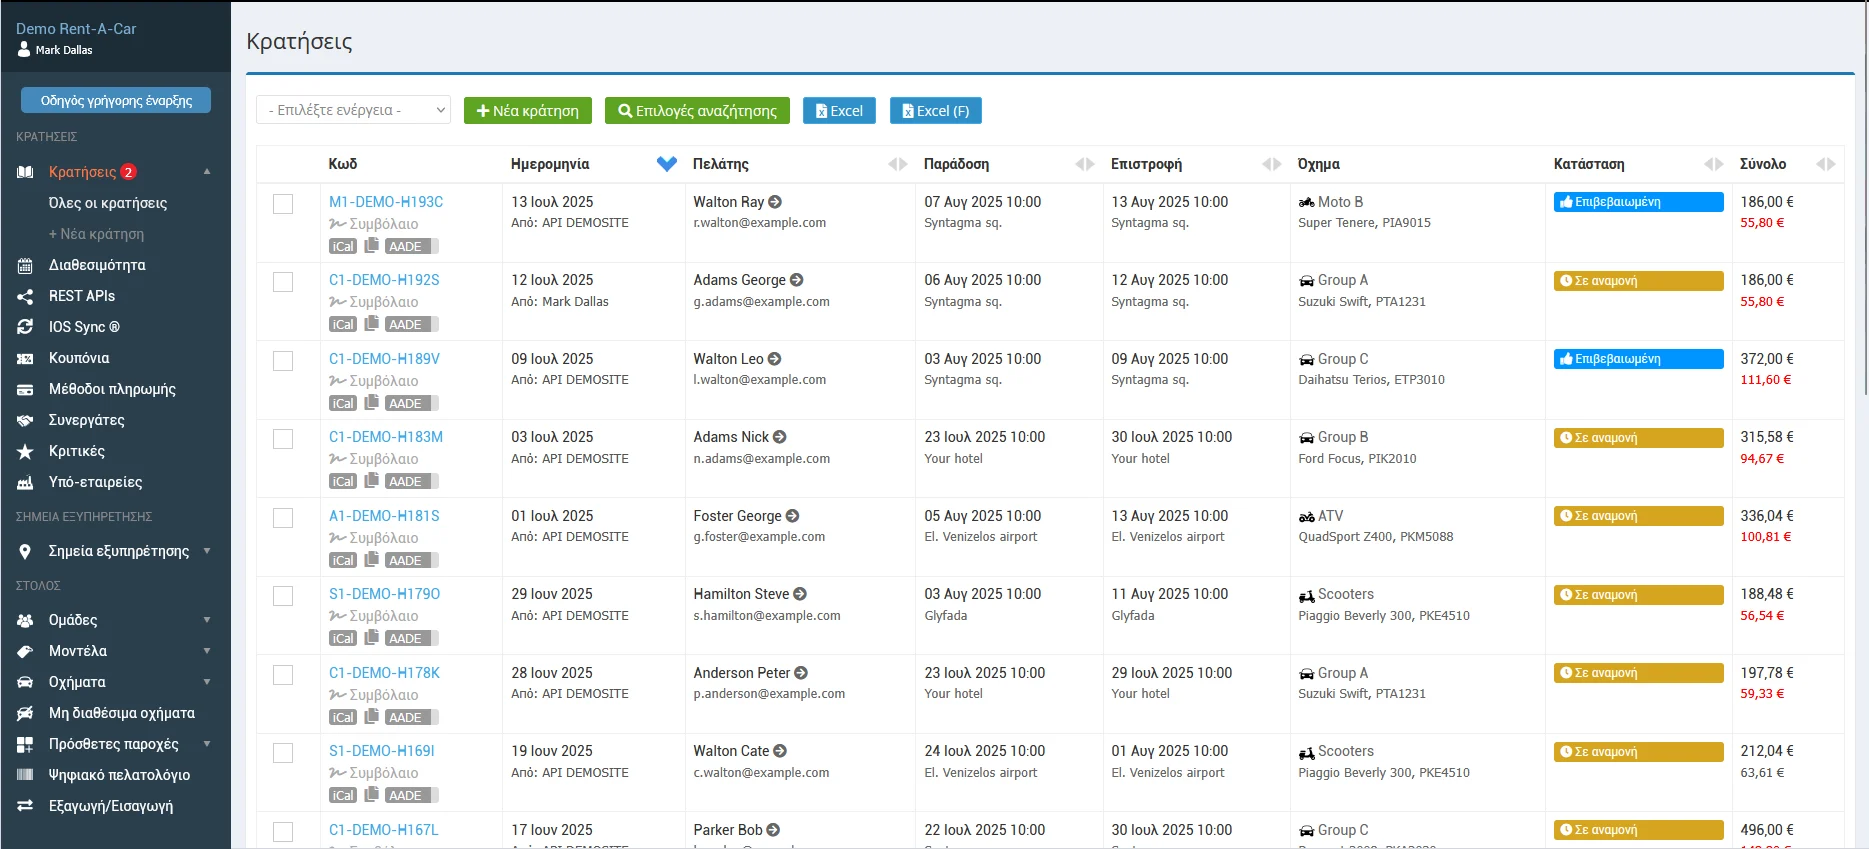Open the Επιλέξτε ενέργεια dropdown
The image size is (1869, 849).
tap(353, 110)
